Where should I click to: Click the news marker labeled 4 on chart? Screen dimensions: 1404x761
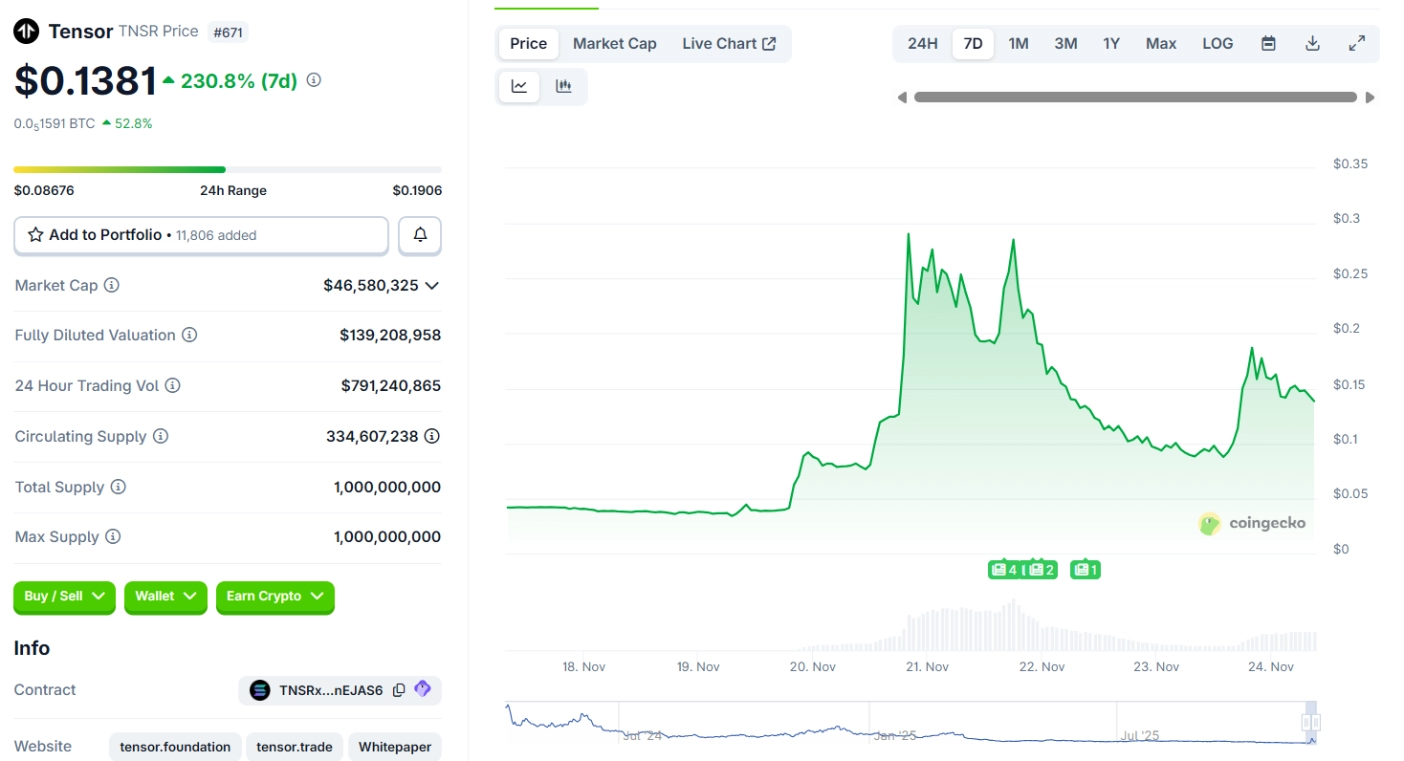tap(1003, 570)
